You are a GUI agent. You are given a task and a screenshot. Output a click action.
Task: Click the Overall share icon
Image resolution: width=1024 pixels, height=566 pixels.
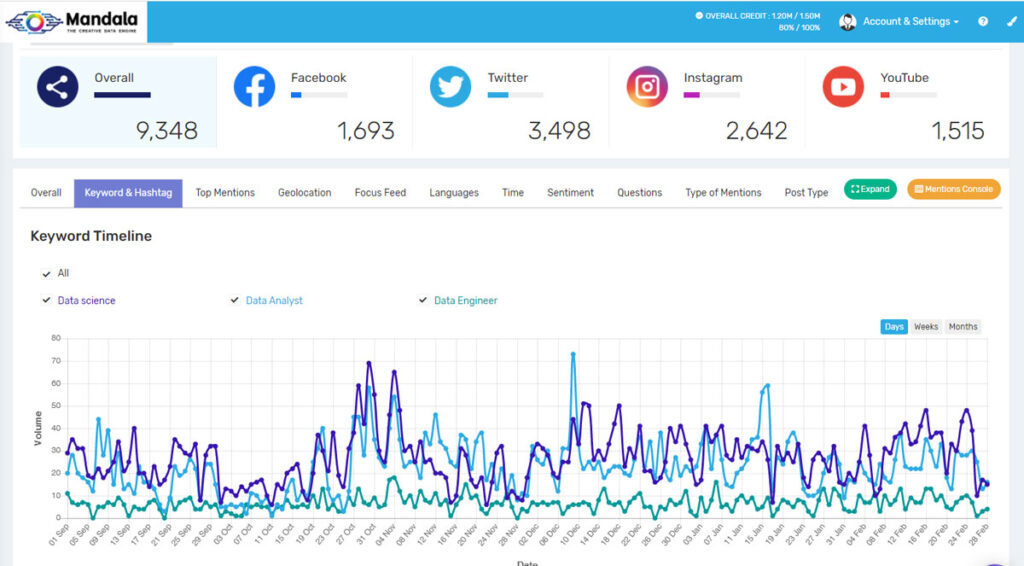pos(58,87)
